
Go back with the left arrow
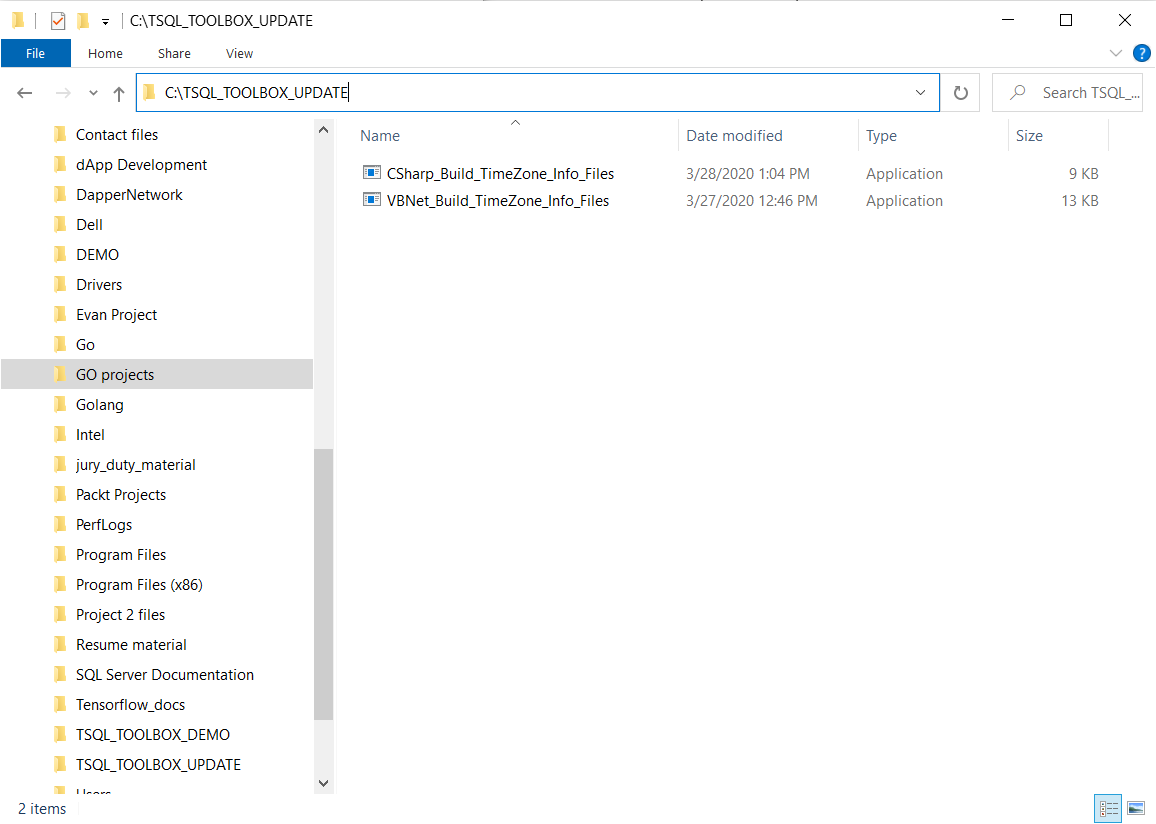pyautogui.click(x=24, y=93)
